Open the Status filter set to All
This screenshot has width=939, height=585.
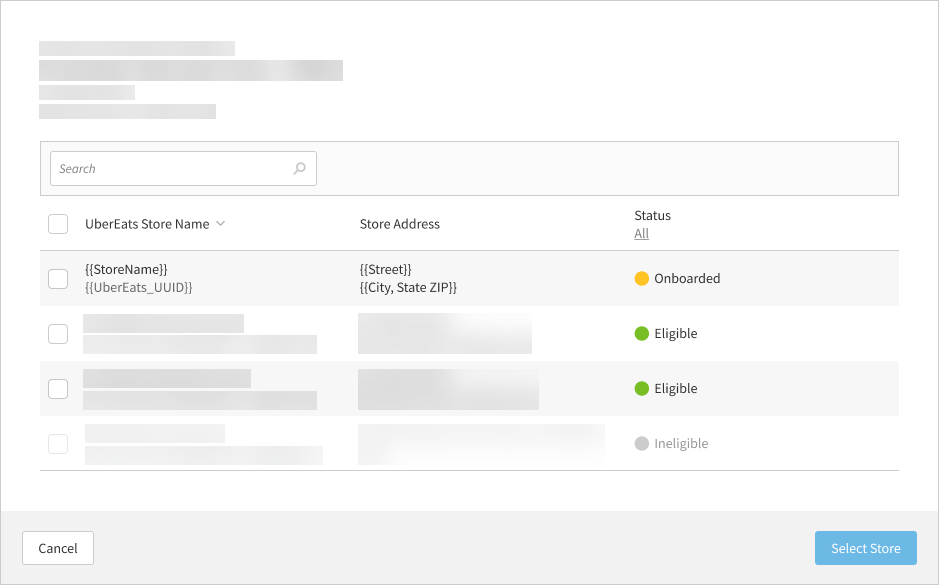click(x=641, y=234)
